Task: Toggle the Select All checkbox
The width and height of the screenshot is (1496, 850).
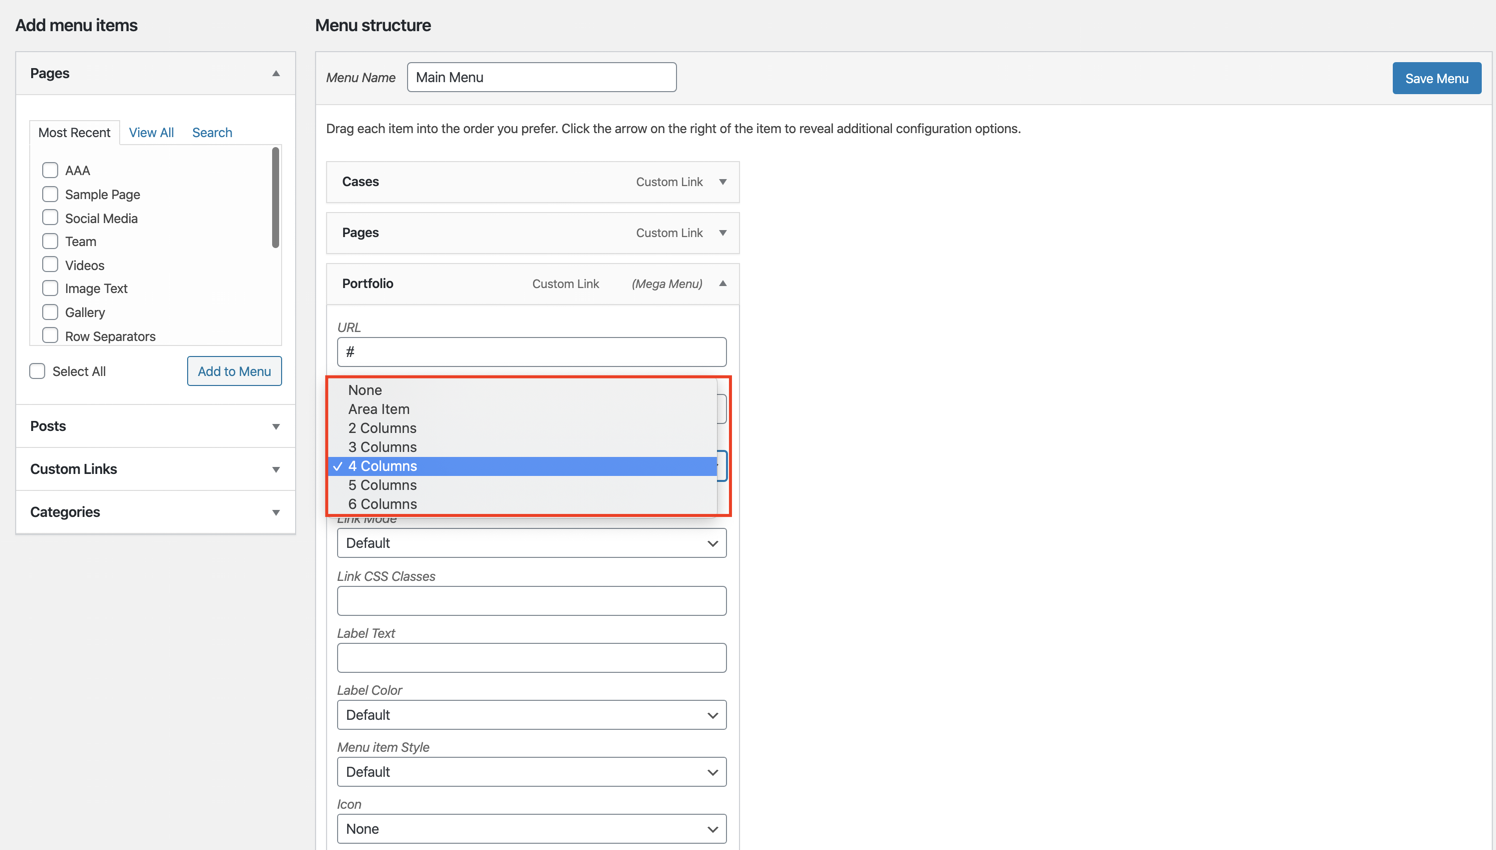Action: [38, 371]
